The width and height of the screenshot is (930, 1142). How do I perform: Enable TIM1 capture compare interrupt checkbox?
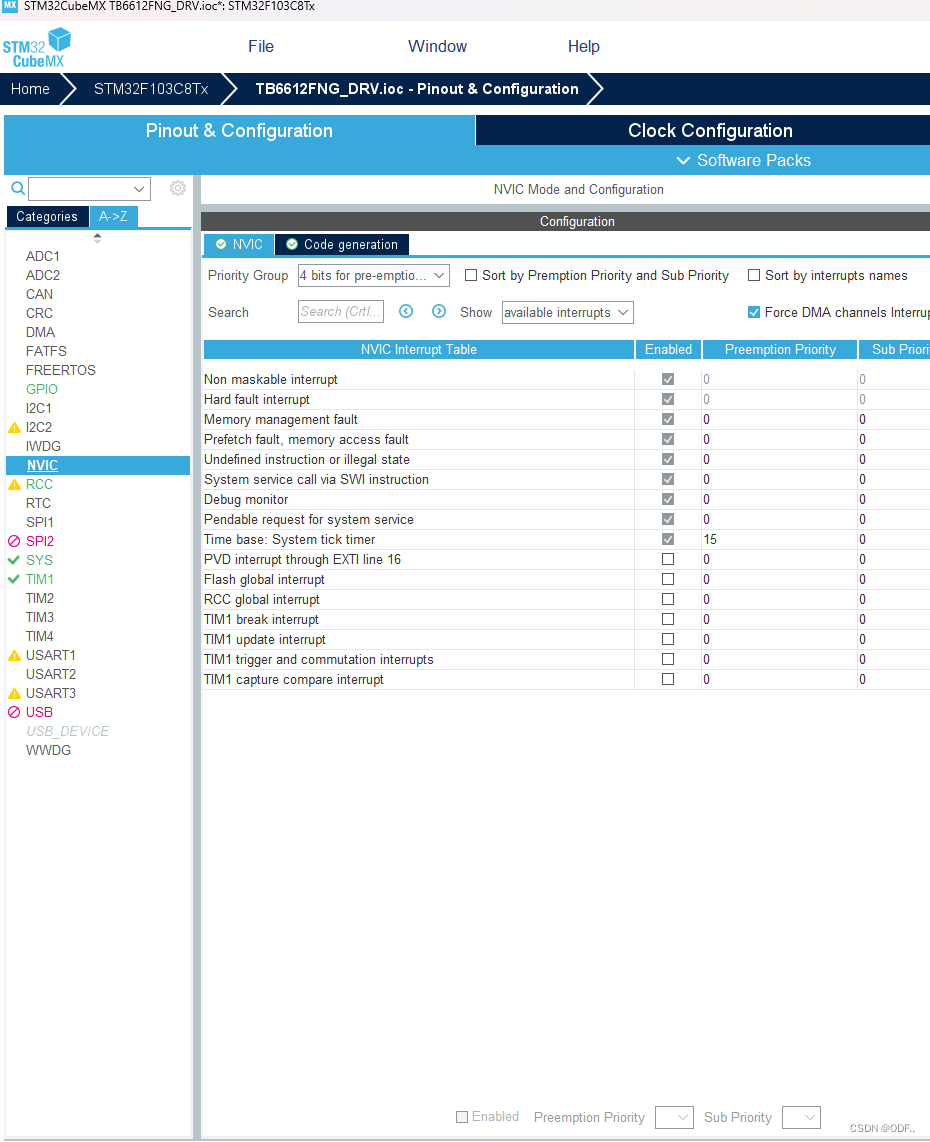pyautogui.click(x=668, y=679)
